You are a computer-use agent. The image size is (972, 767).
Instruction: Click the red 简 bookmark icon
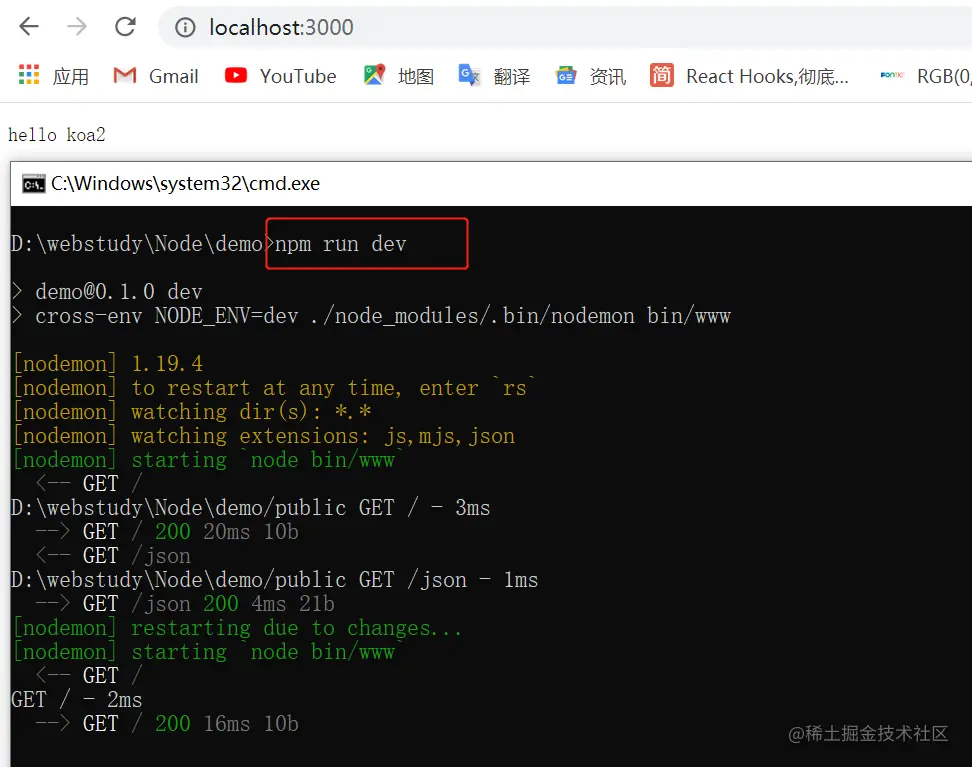(x=661, y=75)
